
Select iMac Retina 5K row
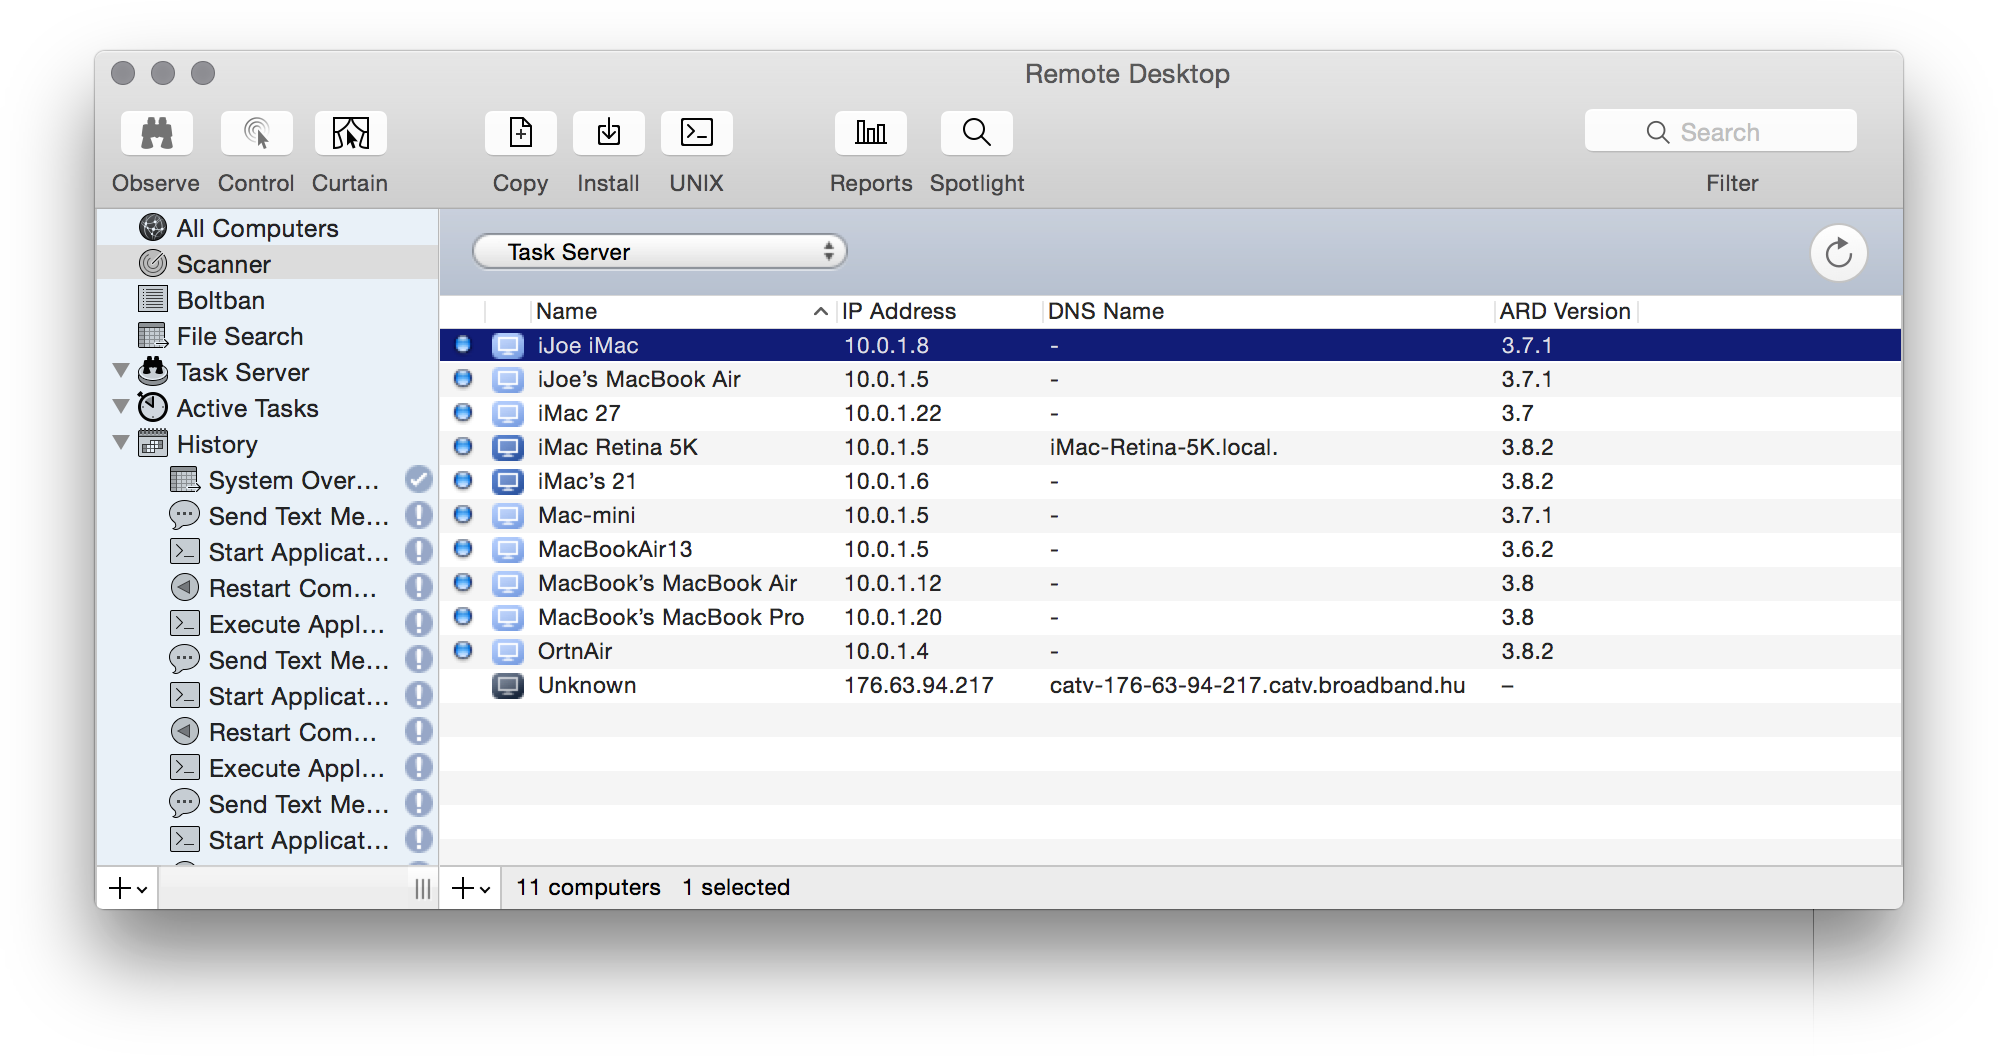[x=1170, y=447]
